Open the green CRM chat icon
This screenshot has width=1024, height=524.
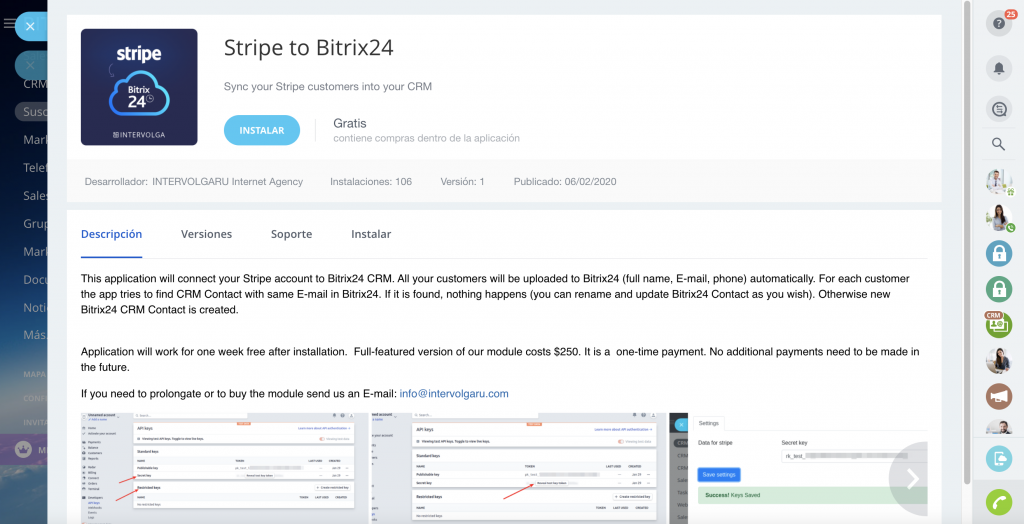point(999,325)
